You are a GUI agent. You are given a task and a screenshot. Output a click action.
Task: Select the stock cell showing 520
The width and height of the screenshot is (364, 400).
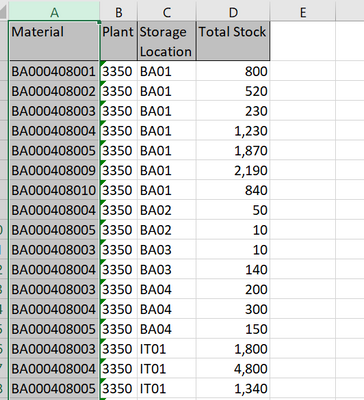tap(233, 91)
